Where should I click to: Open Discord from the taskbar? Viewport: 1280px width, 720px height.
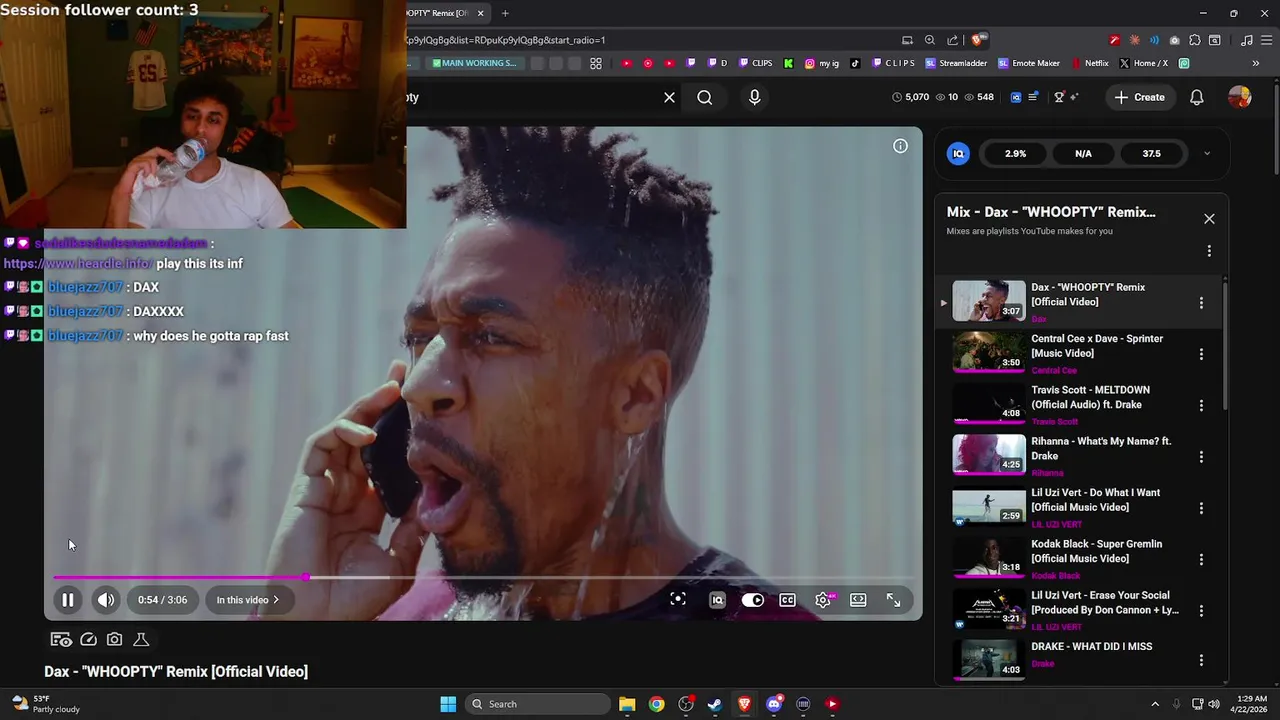774,704
